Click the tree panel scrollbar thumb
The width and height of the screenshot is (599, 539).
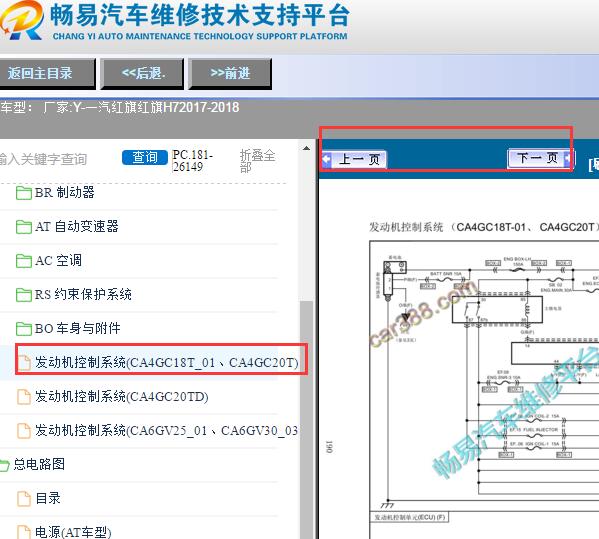[306, 419]
